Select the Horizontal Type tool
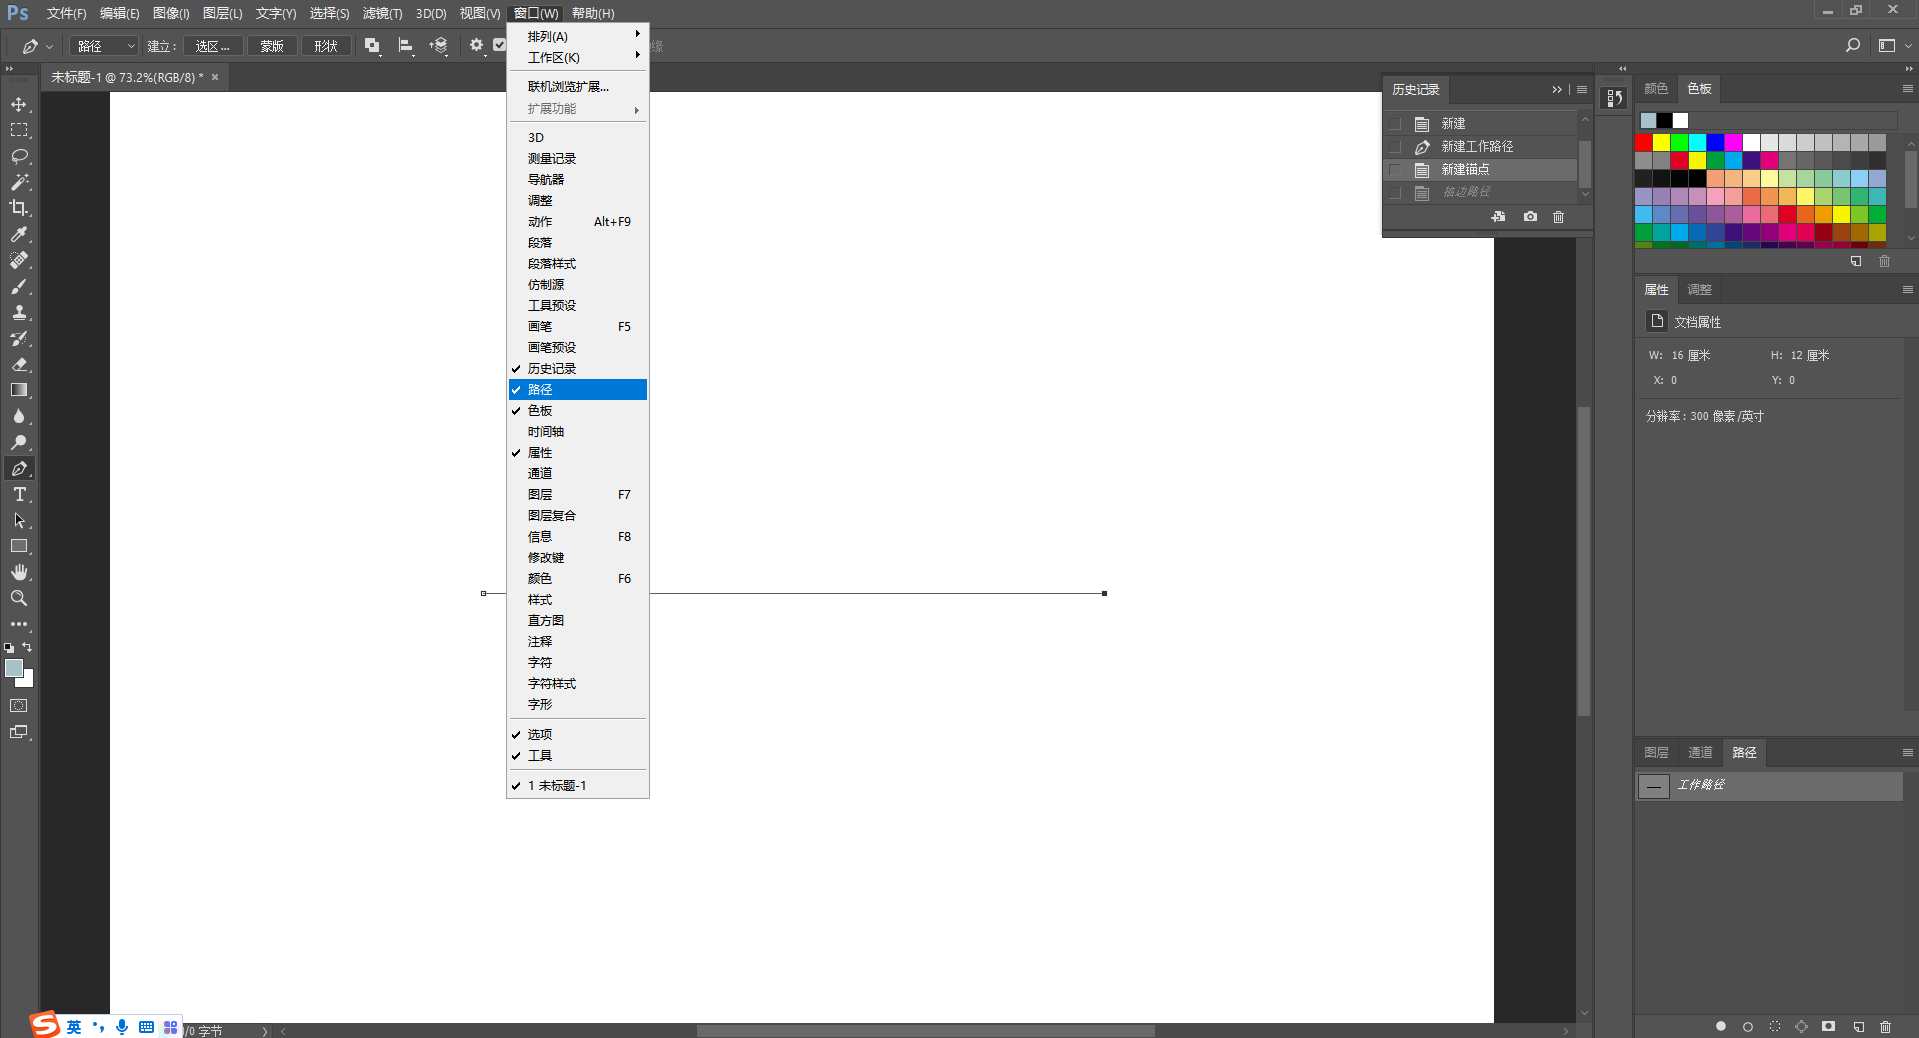 click(x=19, y=494)
